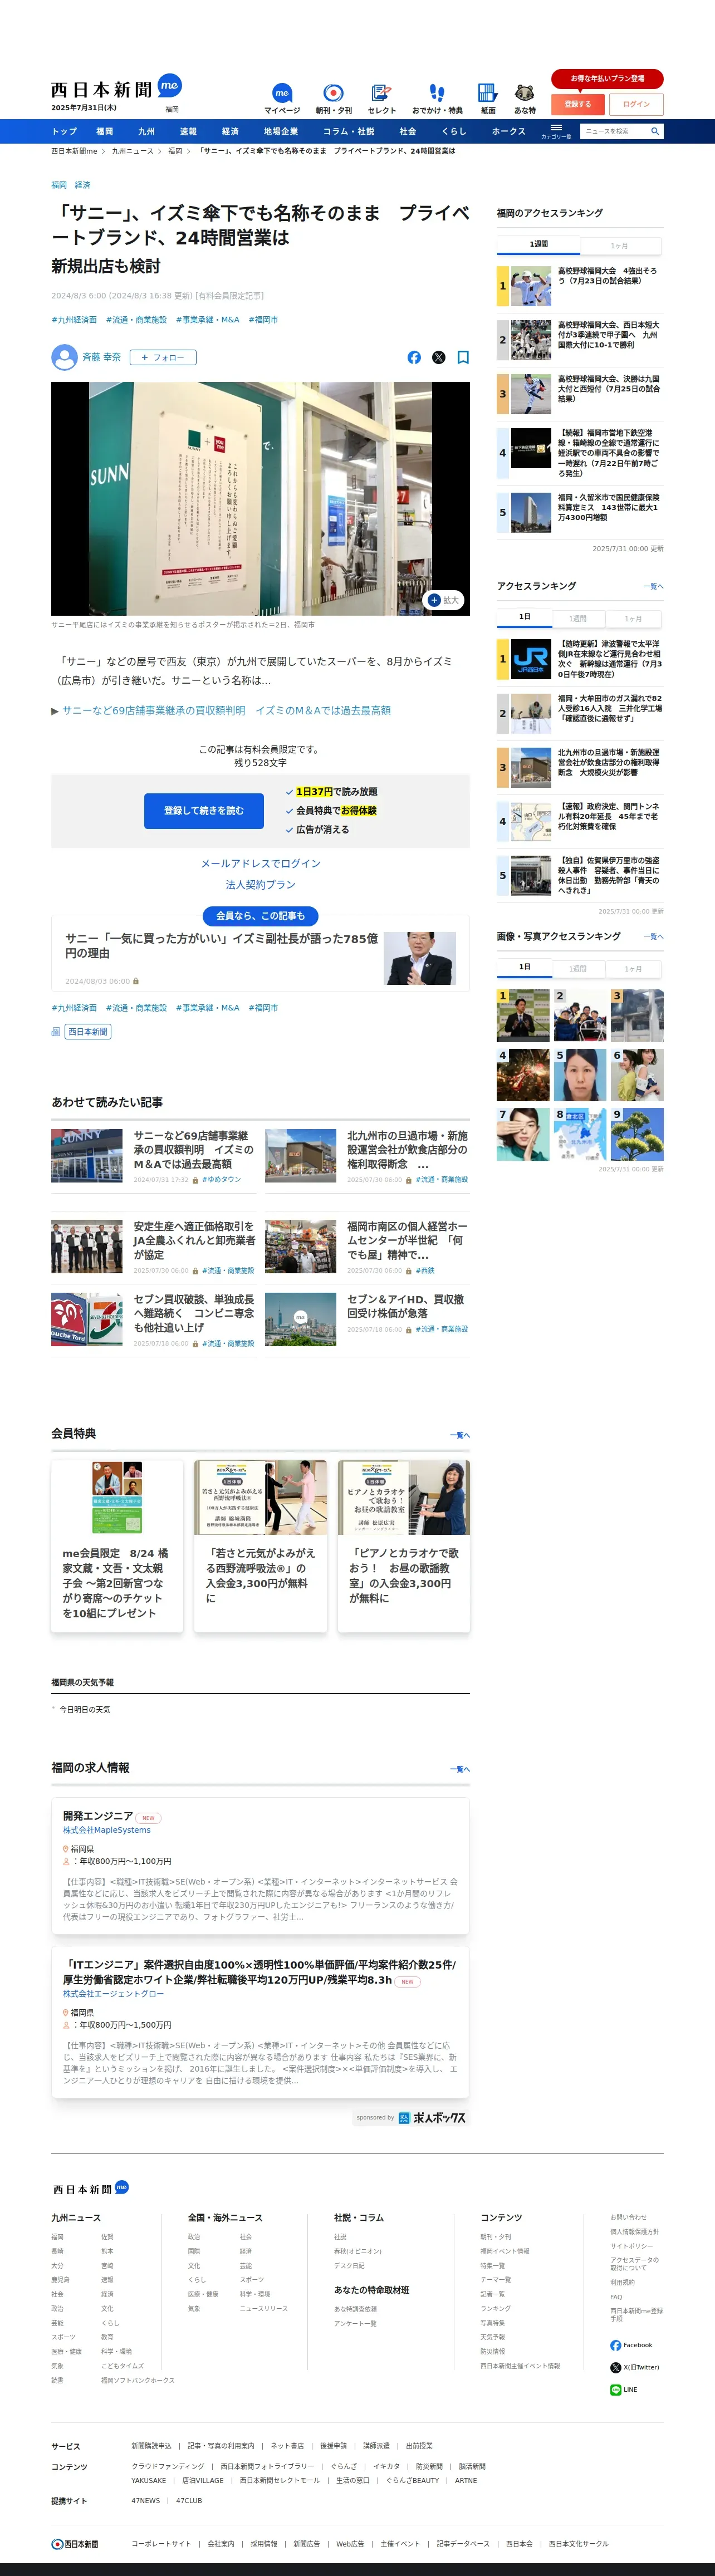The height and width of the screenshot is (2576, 715).
Task: Click the newspaper icon beside 西日本新聞 tag
Action: (x=56, y=1032)
